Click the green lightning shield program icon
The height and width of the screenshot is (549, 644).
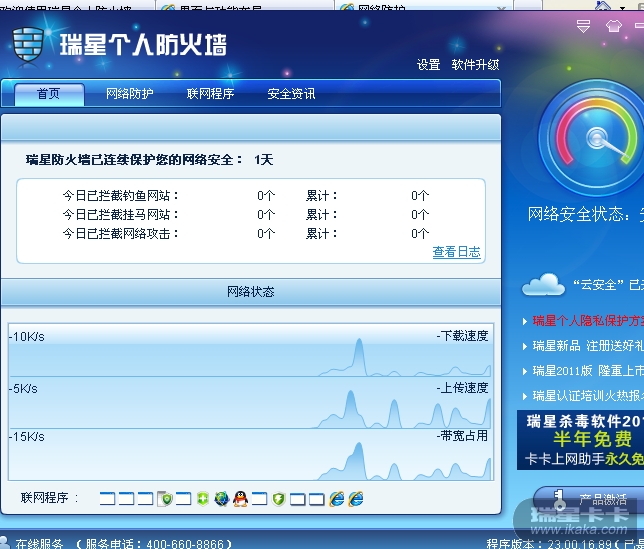[x=278, y=499]
